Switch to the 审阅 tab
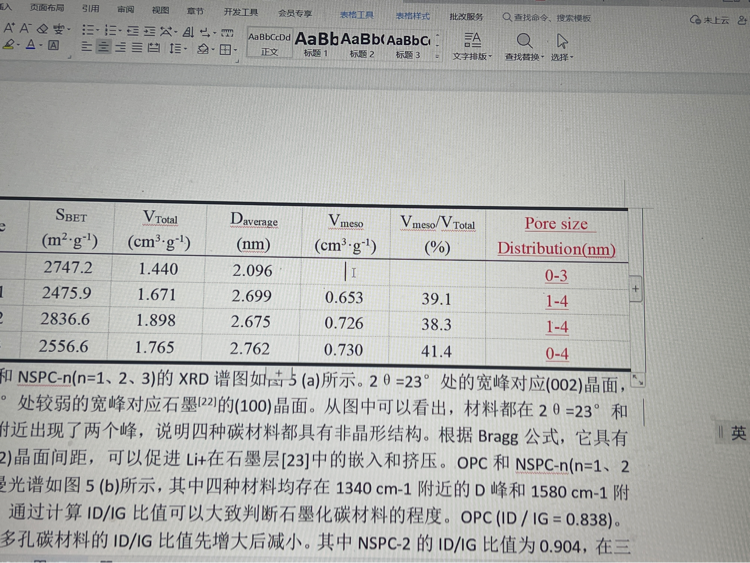750x563 pixels. tap(126, 9)
